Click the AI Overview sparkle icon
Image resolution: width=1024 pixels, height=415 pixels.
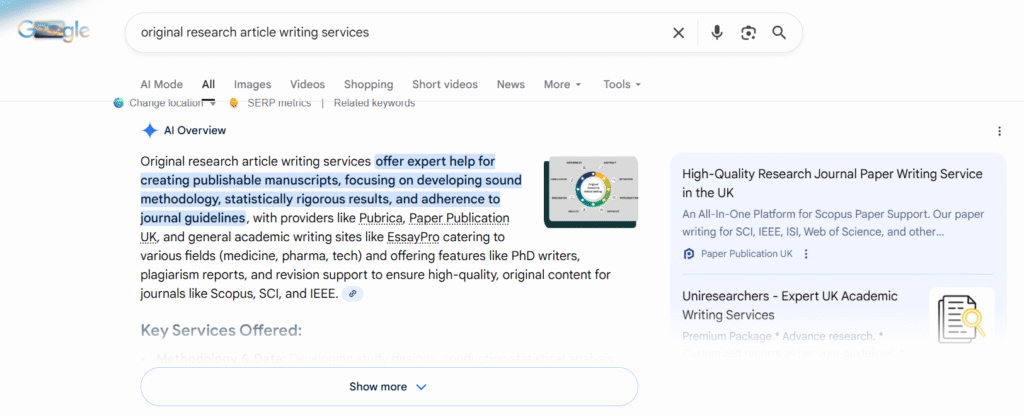[x=149, y=130]
